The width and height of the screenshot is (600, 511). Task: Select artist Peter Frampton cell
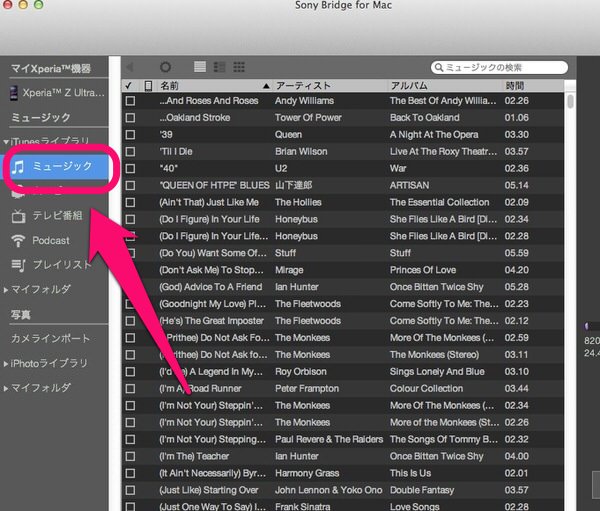(x=307, y=389)
